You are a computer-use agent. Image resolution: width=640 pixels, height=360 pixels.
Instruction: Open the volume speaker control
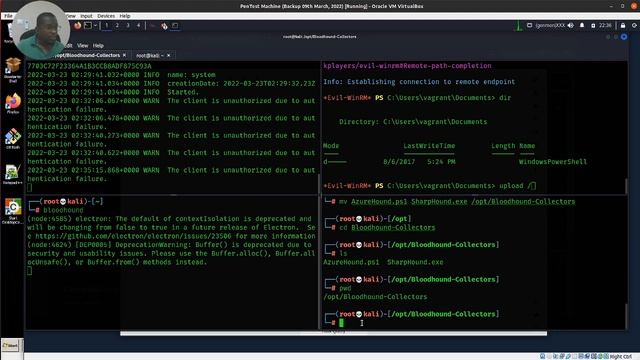tap(571, 25)
